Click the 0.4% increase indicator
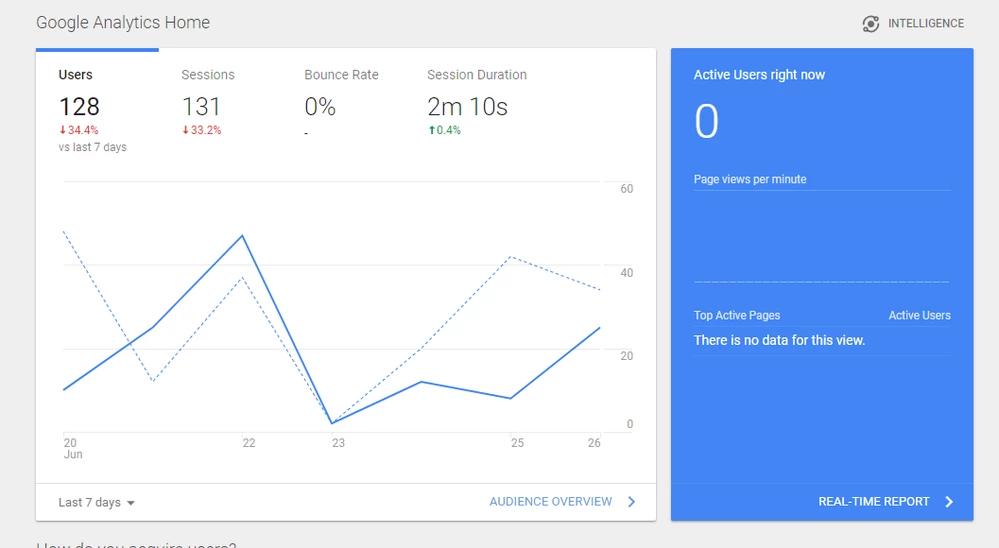999x548 pixels. [444, 130]
